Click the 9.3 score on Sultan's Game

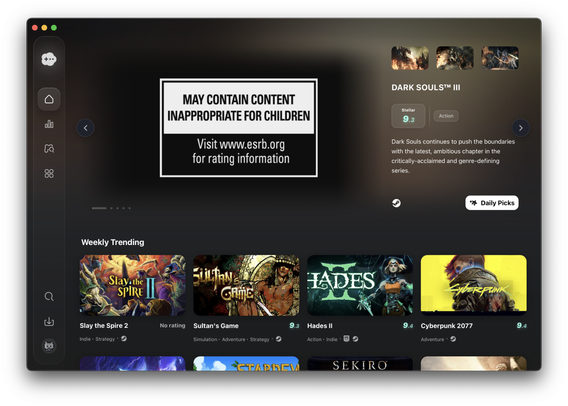[294, 326]
